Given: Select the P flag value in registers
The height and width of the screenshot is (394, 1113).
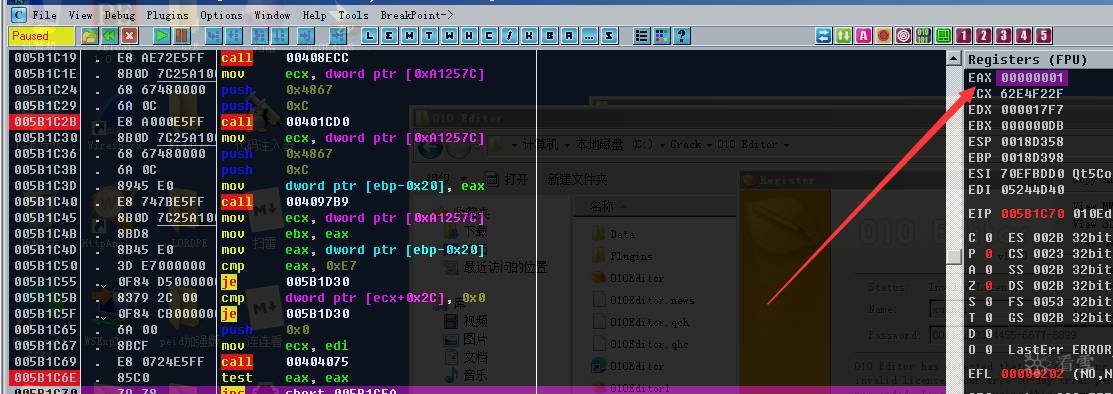Looking at the screenshot, I should (989, 253).
